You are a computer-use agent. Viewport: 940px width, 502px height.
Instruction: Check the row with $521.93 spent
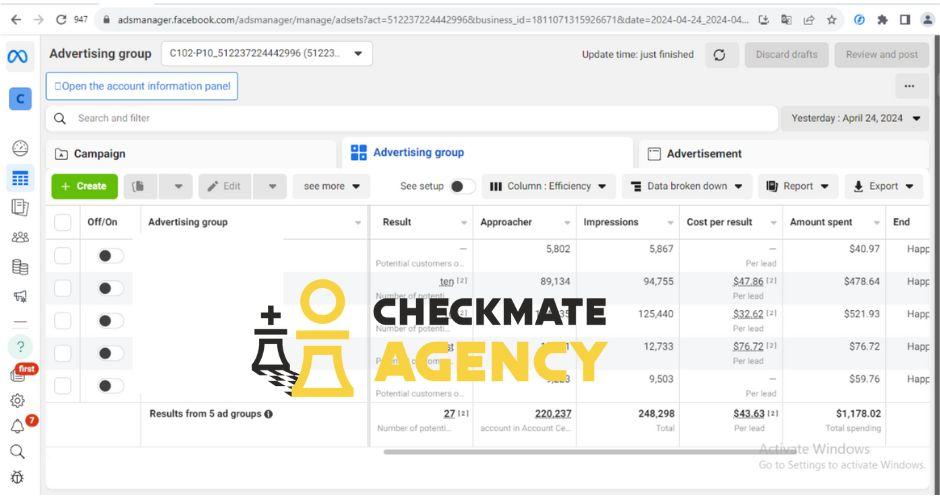[x=62, y=321]
